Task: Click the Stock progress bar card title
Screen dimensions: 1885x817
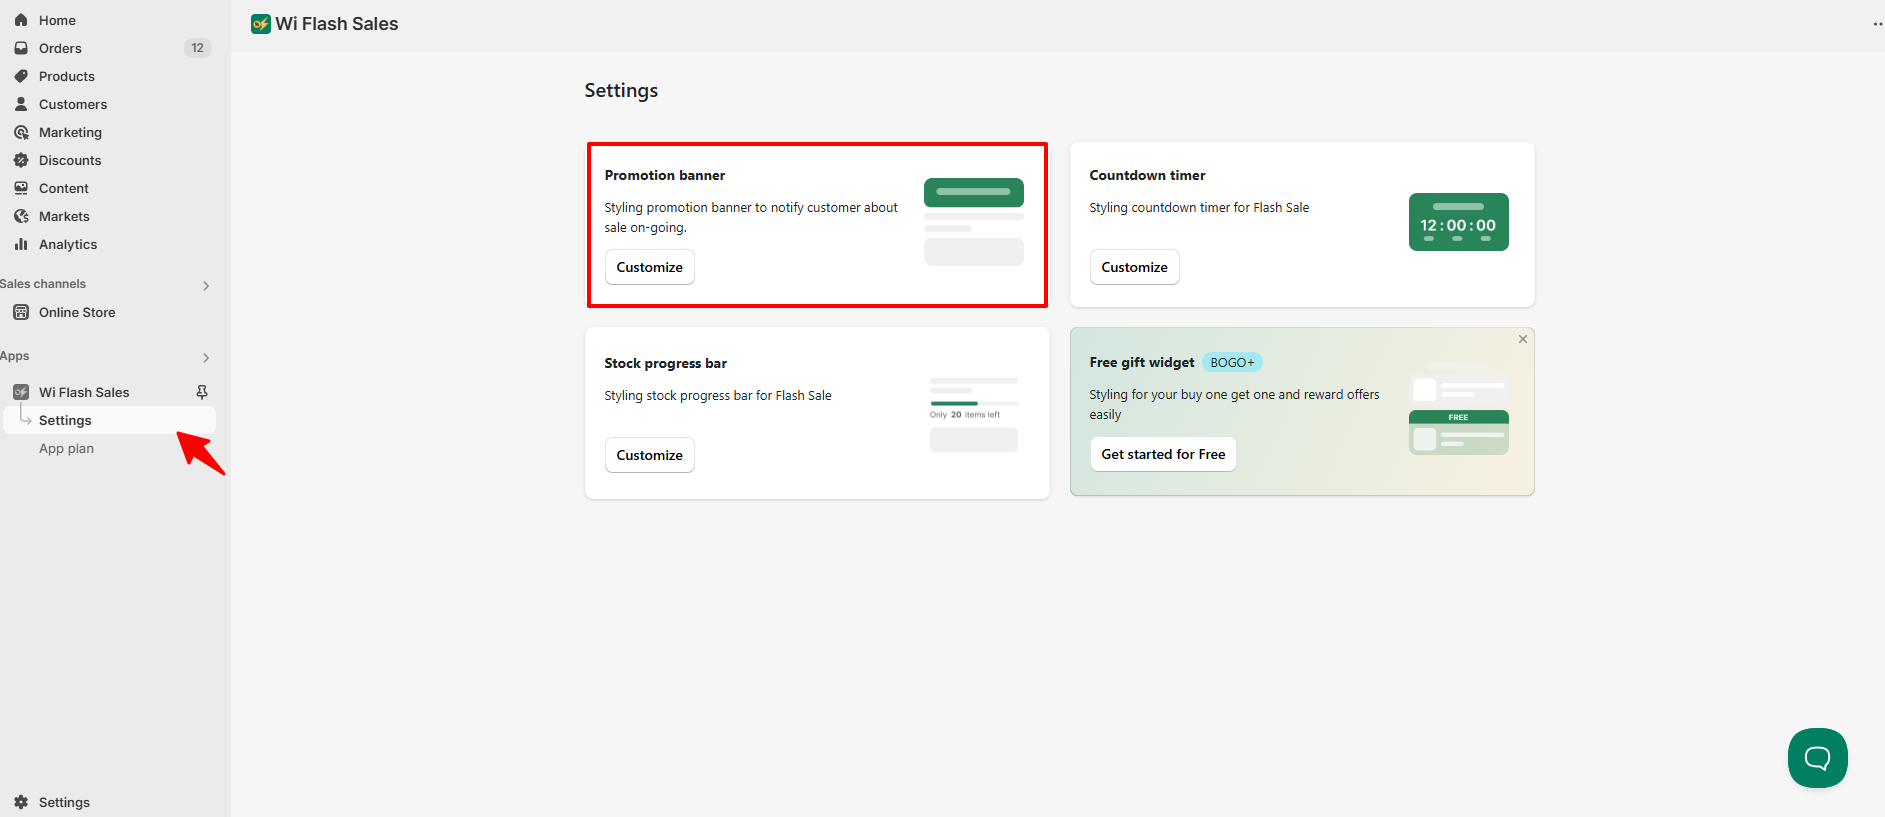Action: [x=665, y=363]
